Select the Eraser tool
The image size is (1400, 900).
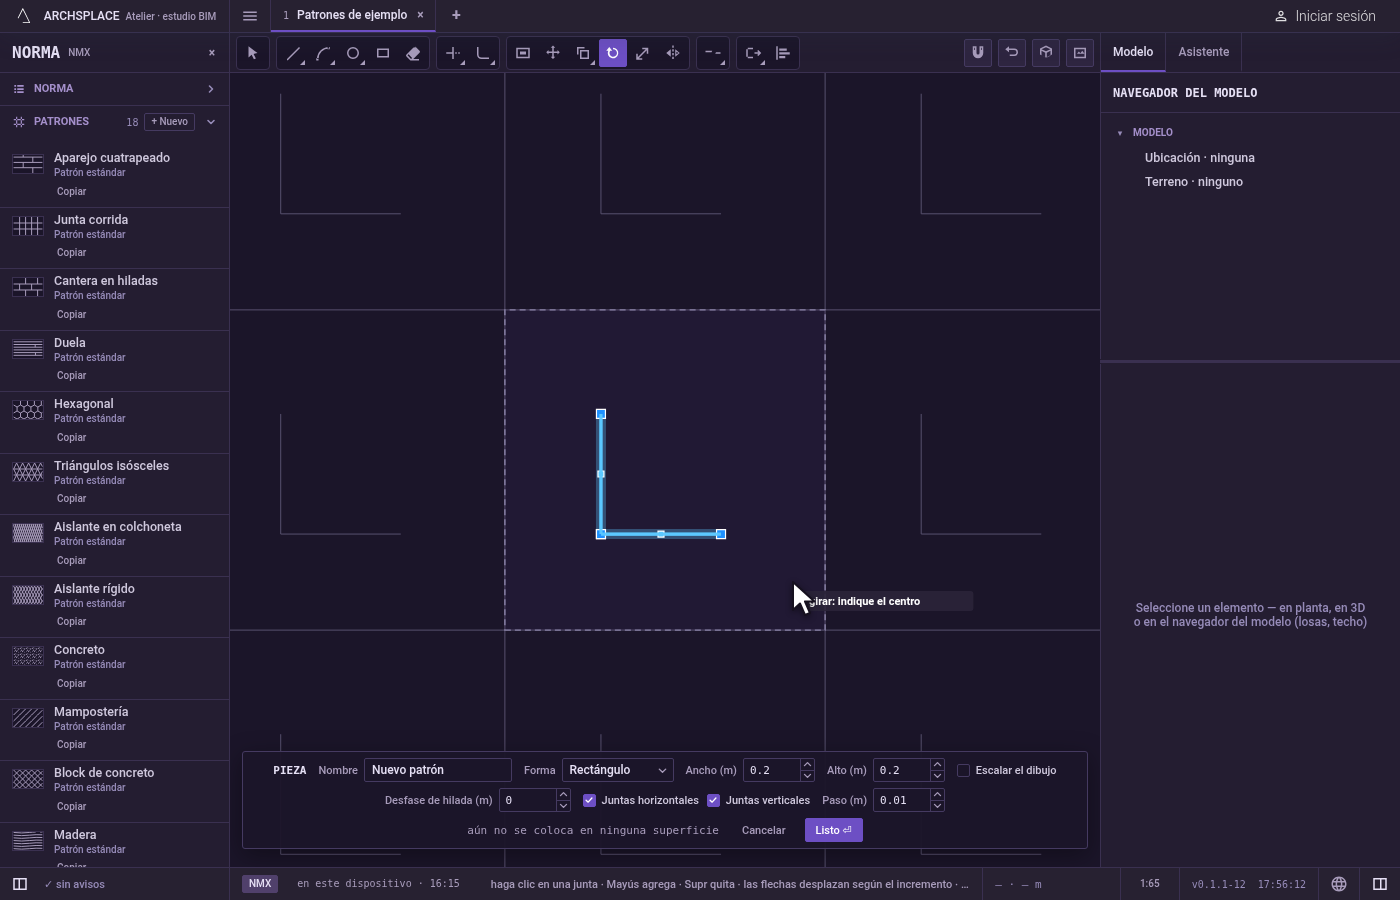(x=413, y=53)
